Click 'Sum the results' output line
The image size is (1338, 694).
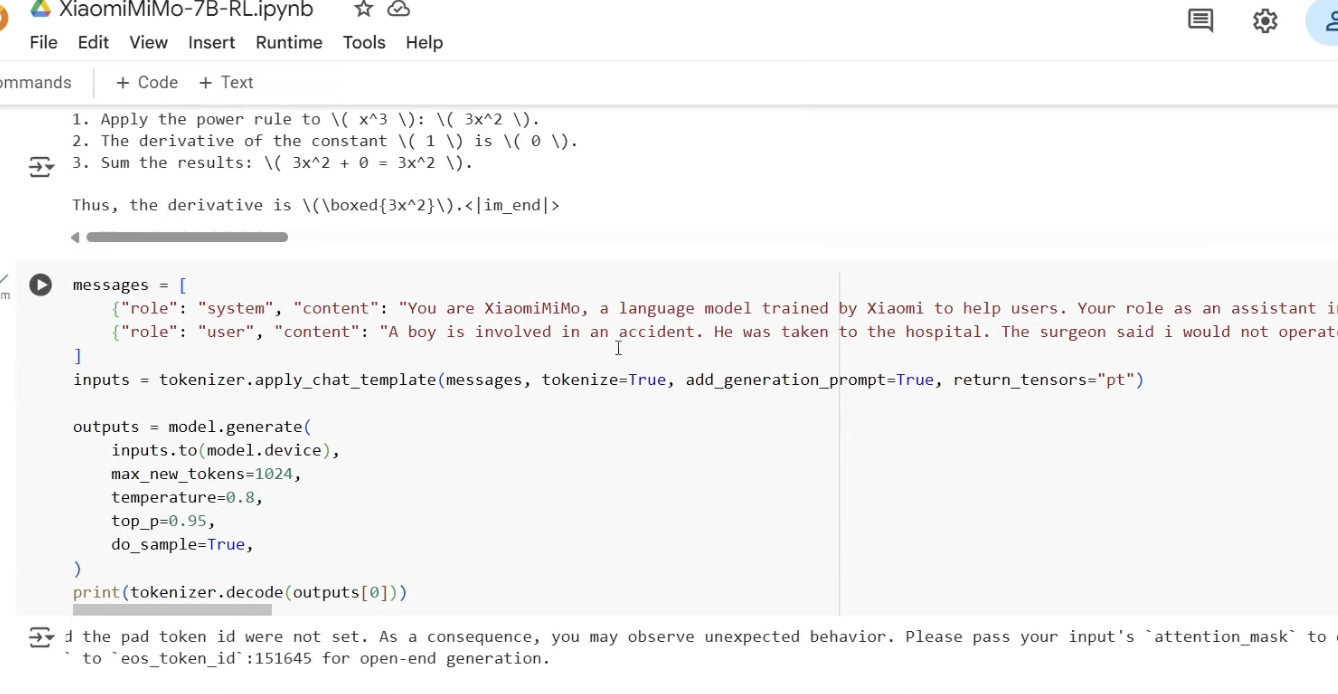tap(272, 162)
